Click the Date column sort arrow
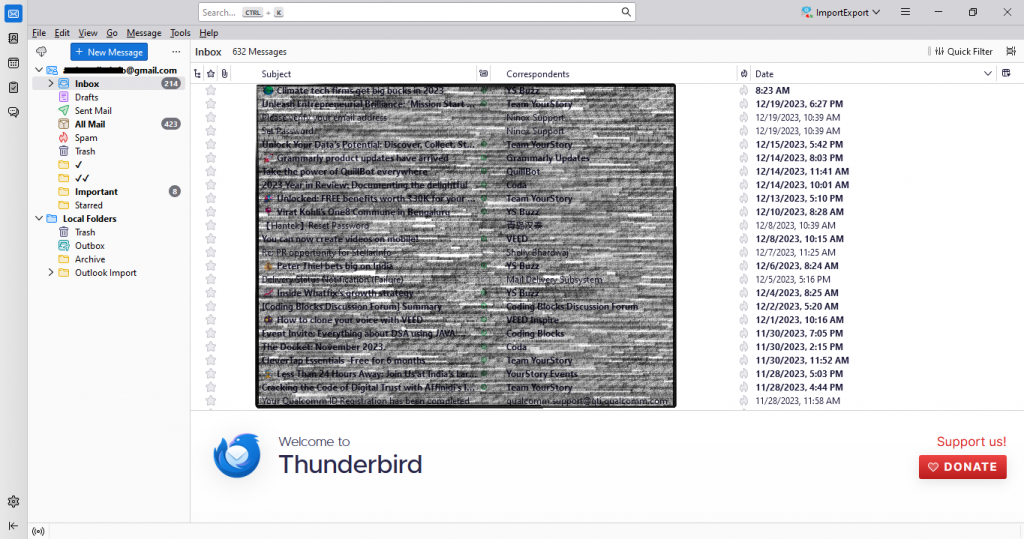 987,74
